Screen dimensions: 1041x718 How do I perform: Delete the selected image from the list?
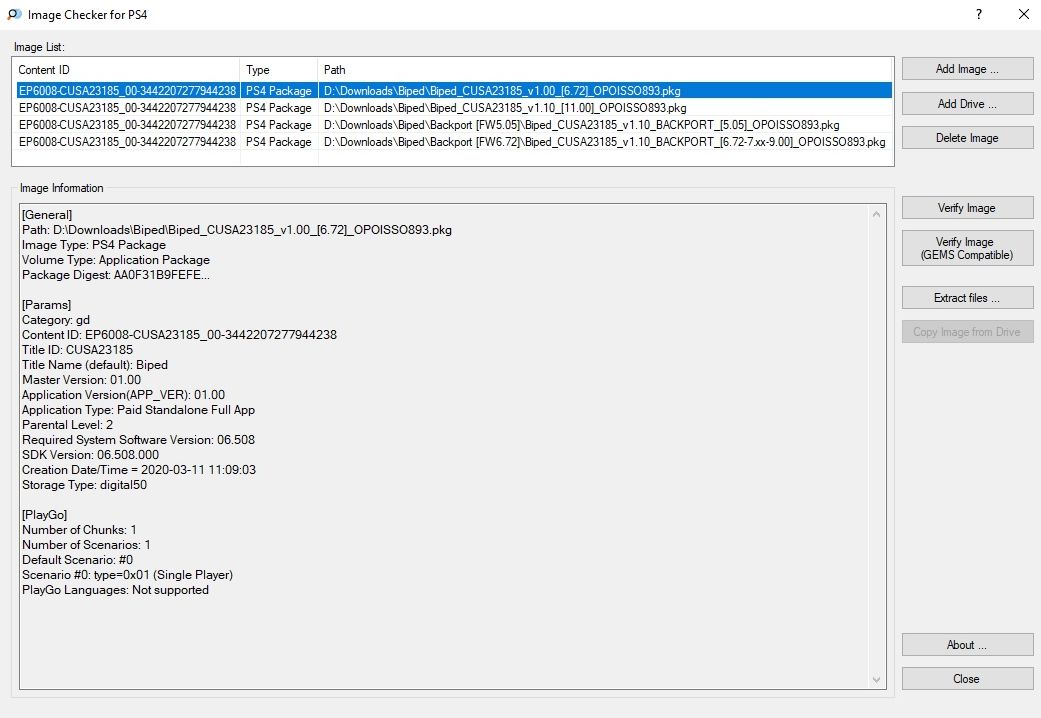[967, 137]
